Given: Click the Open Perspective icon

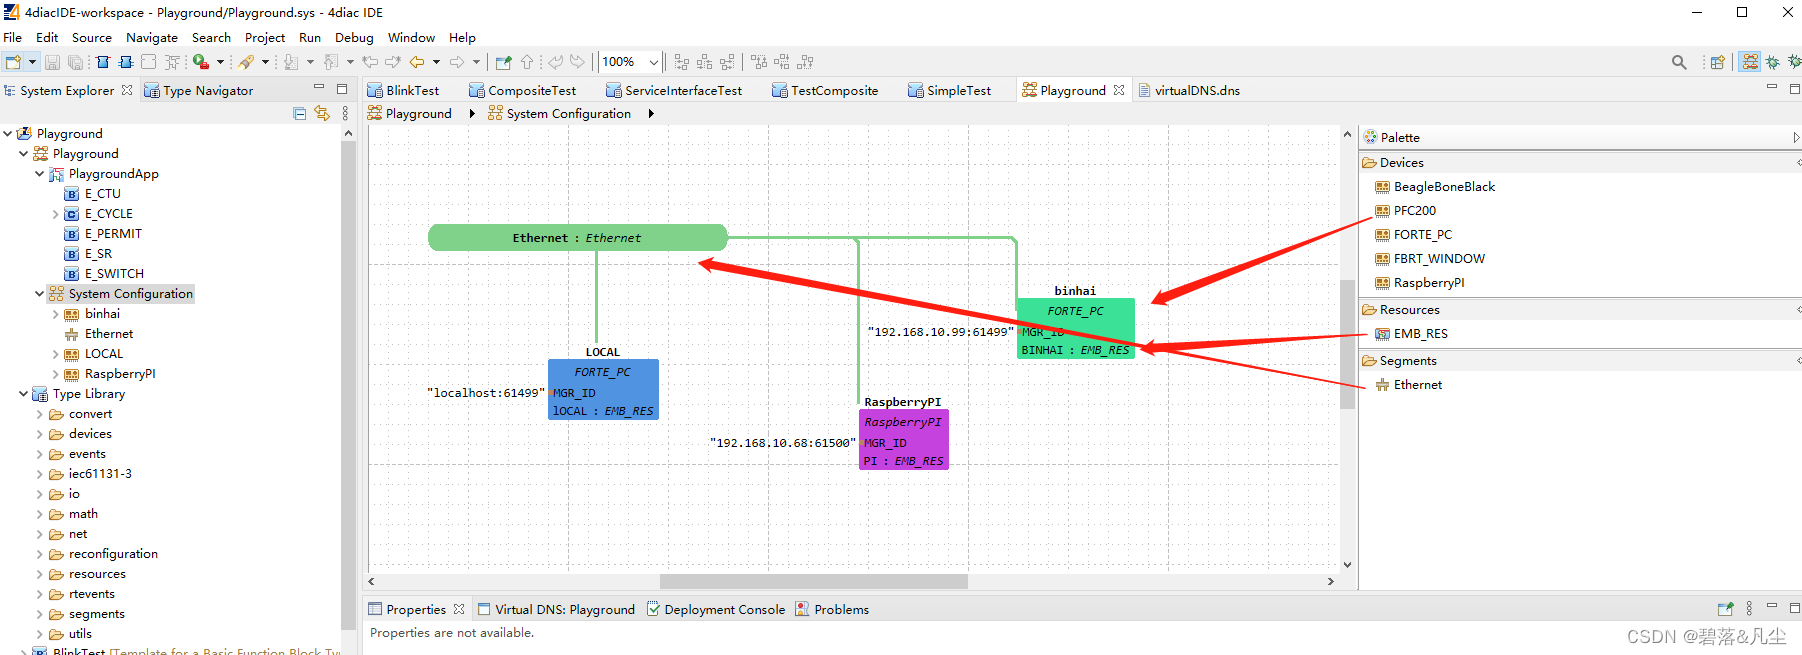Looking at the screenshot, I should (x=1717, y=62).
